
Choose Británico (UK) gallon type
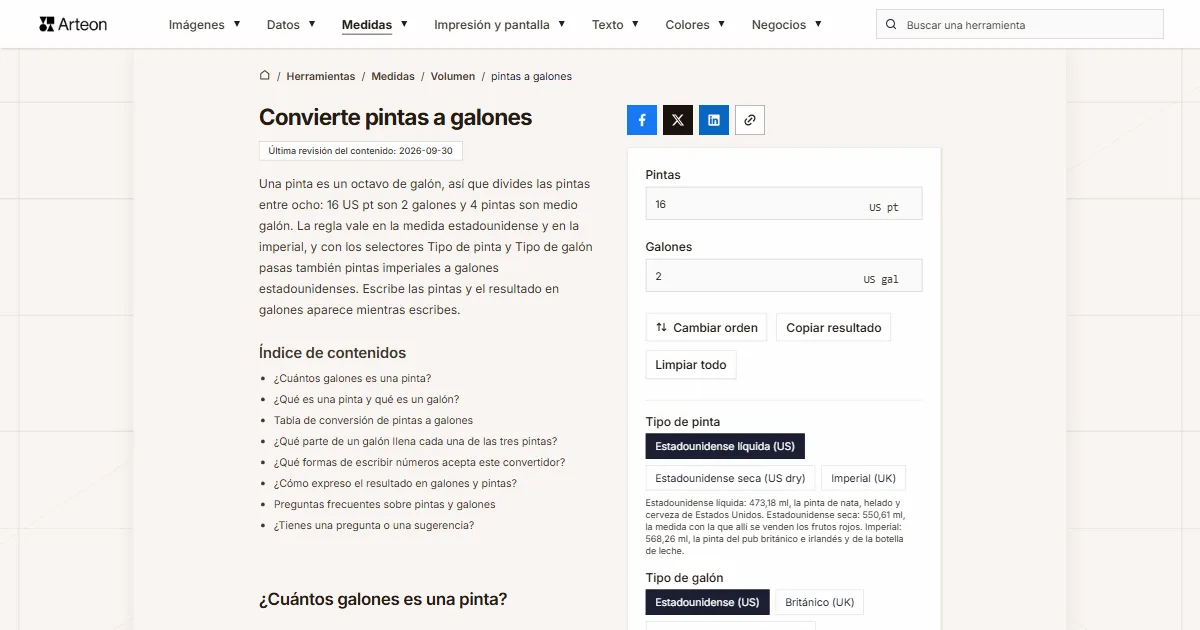click(820, 602)
